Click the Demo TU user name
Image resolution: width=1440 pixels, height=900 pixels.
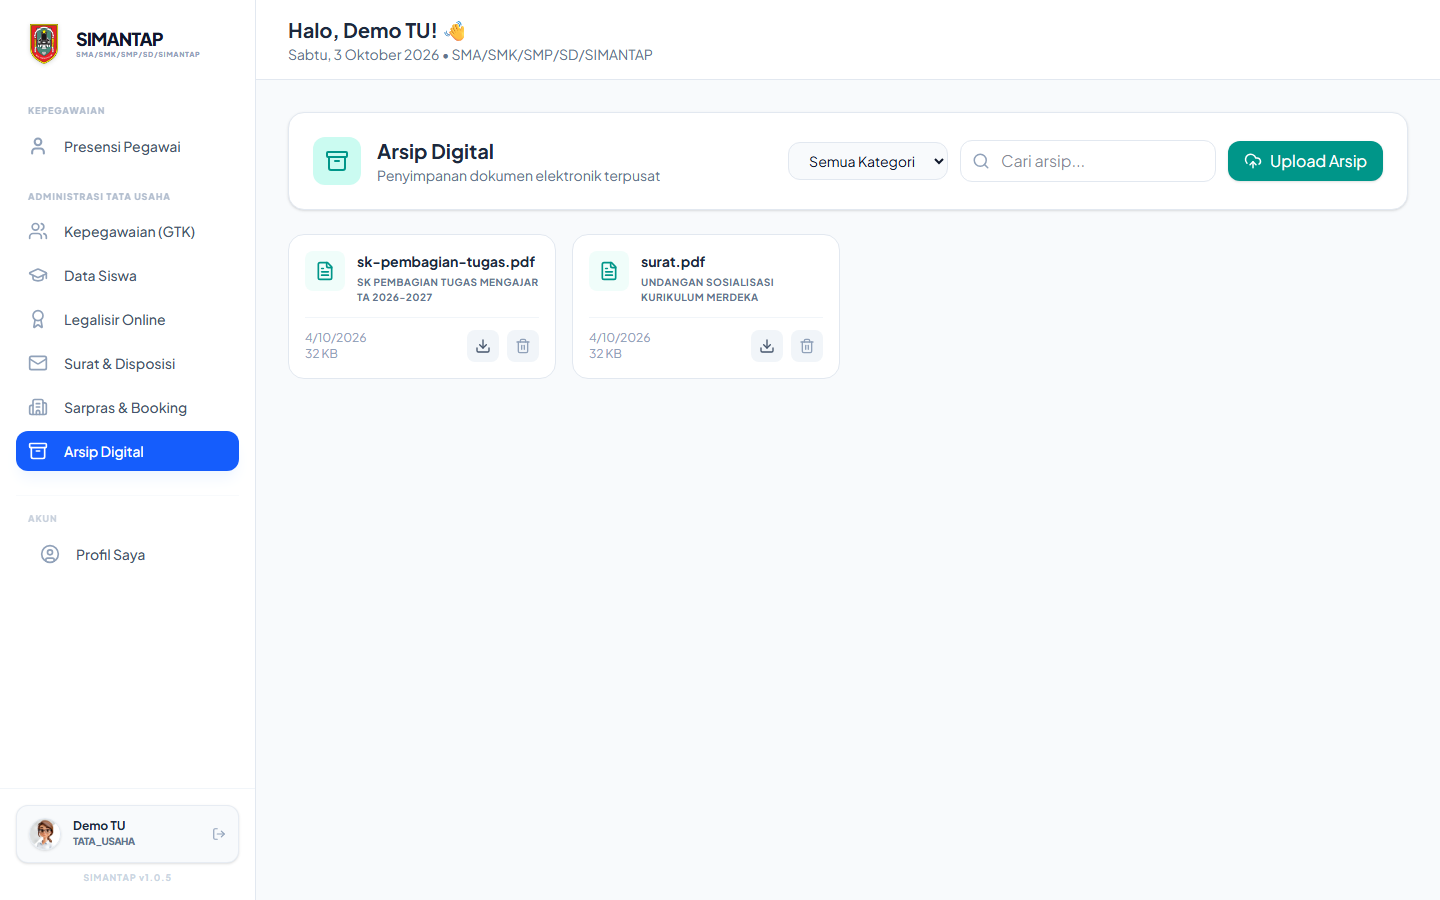click(x=99, y=826)
